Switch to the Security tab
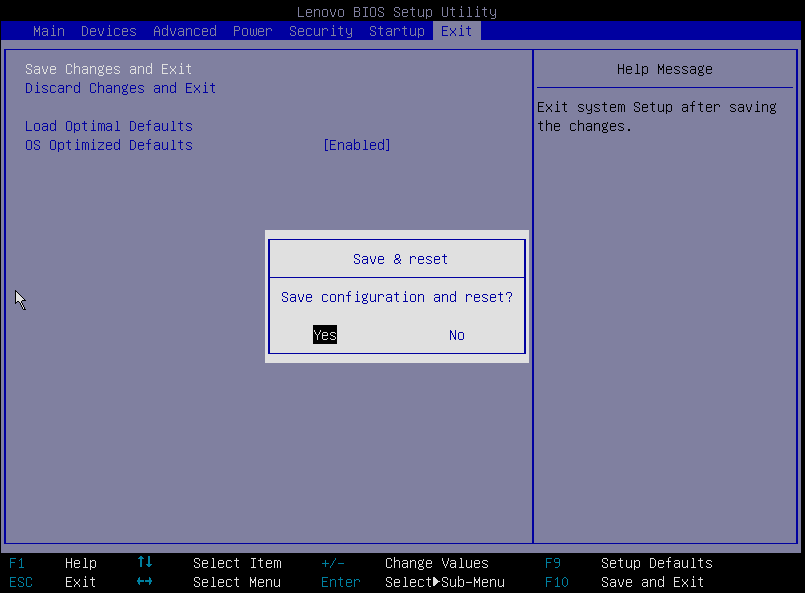 [321, 31]
